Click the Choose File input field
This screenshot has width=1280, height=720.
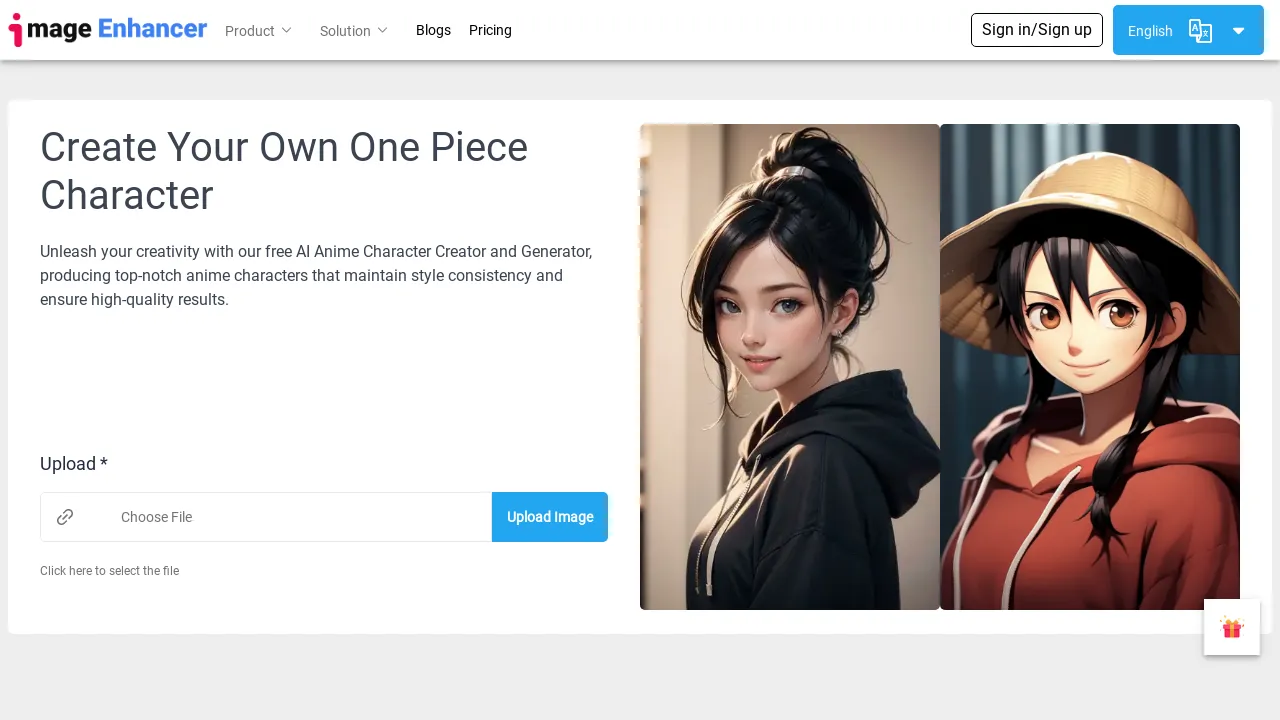280,517
